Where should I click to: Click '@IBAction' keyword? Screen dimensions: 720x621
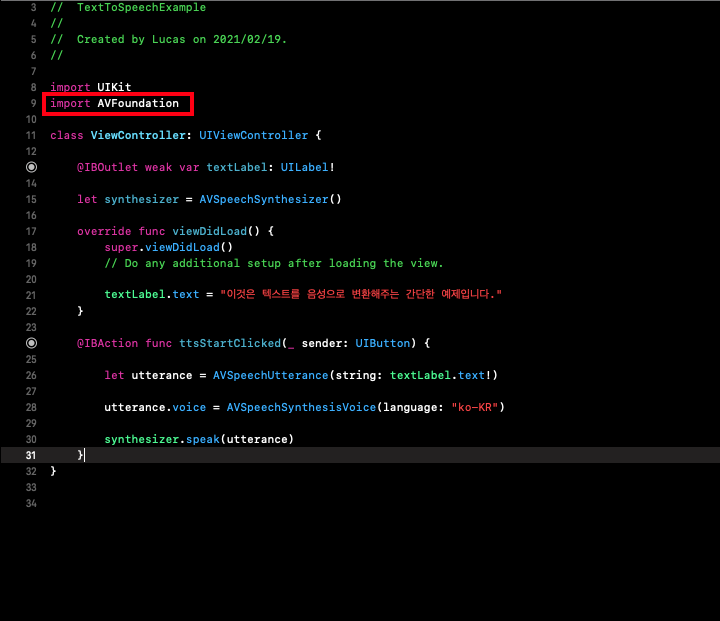[x=107, y=343]
